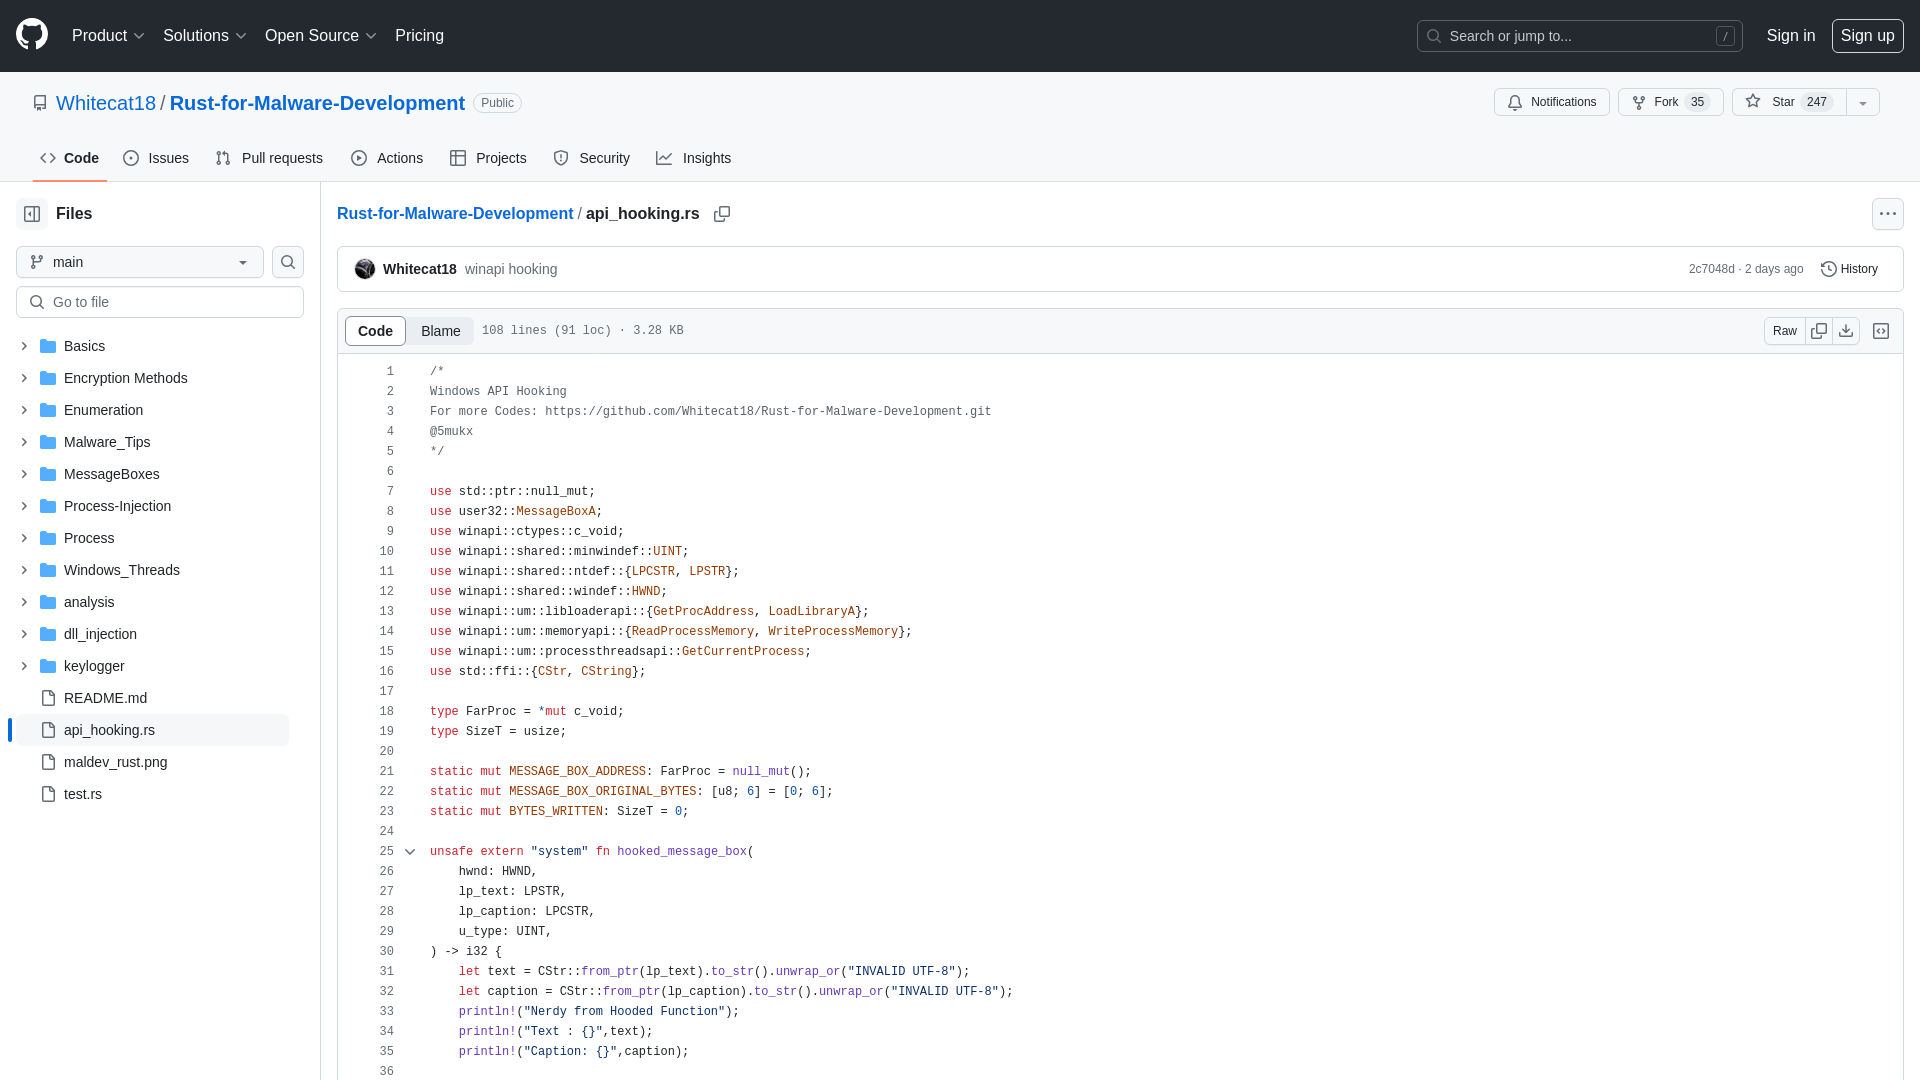
Task: Expand the MessageBoxes folder chevron
Action: [x=24, y=474]
